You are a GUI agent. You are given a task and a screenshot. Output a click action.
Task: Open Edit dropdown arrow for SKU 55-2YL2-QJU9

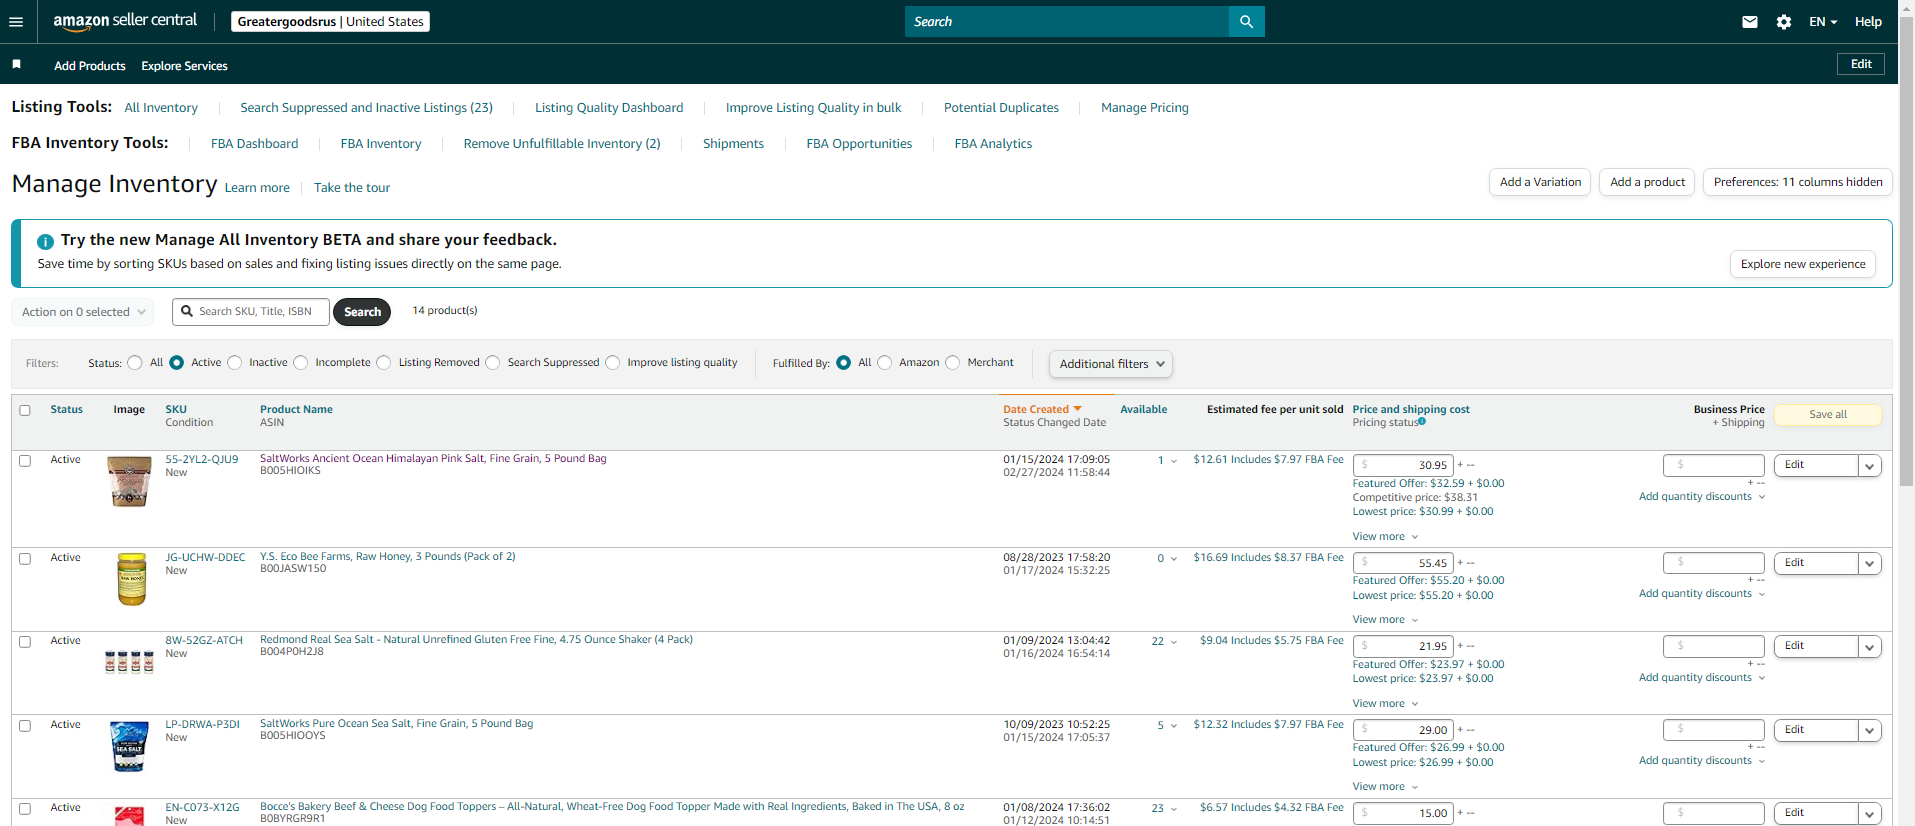(1869, 465)
